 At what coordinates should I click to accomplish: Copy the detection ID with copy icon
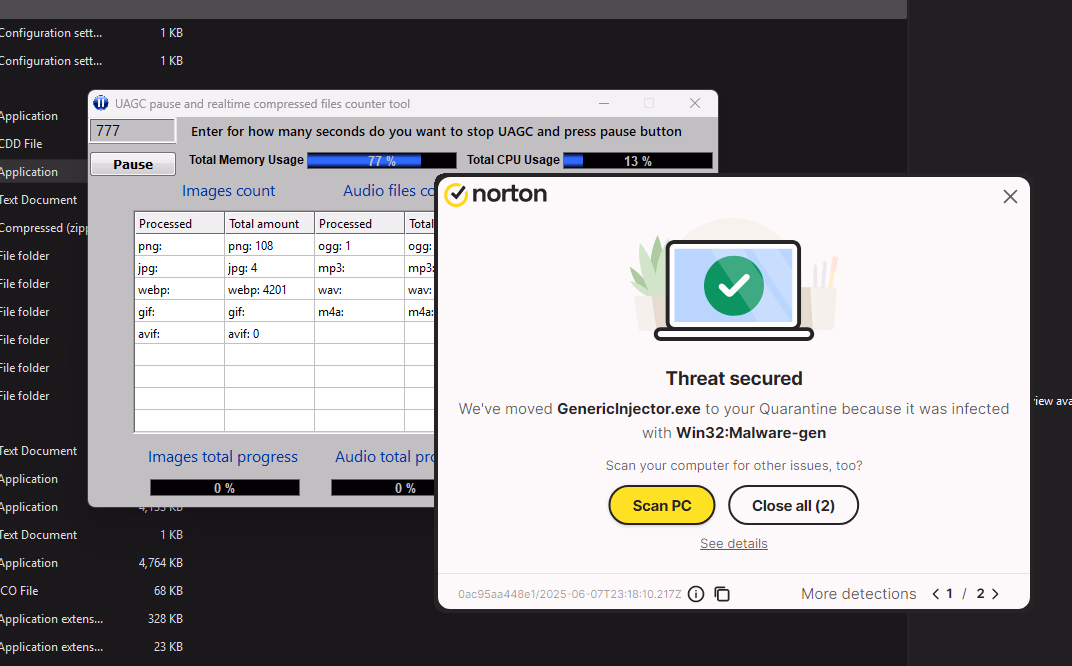click(x=722, y=594)
